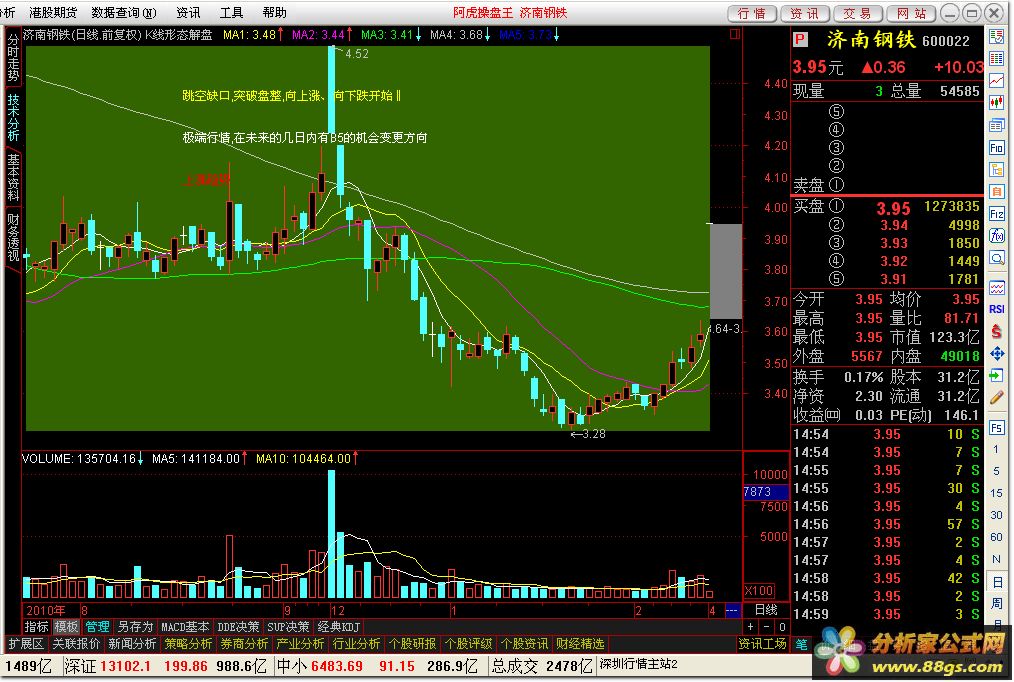
Task: Click the tree structure icon in the right toolbar
Action: 997,169
